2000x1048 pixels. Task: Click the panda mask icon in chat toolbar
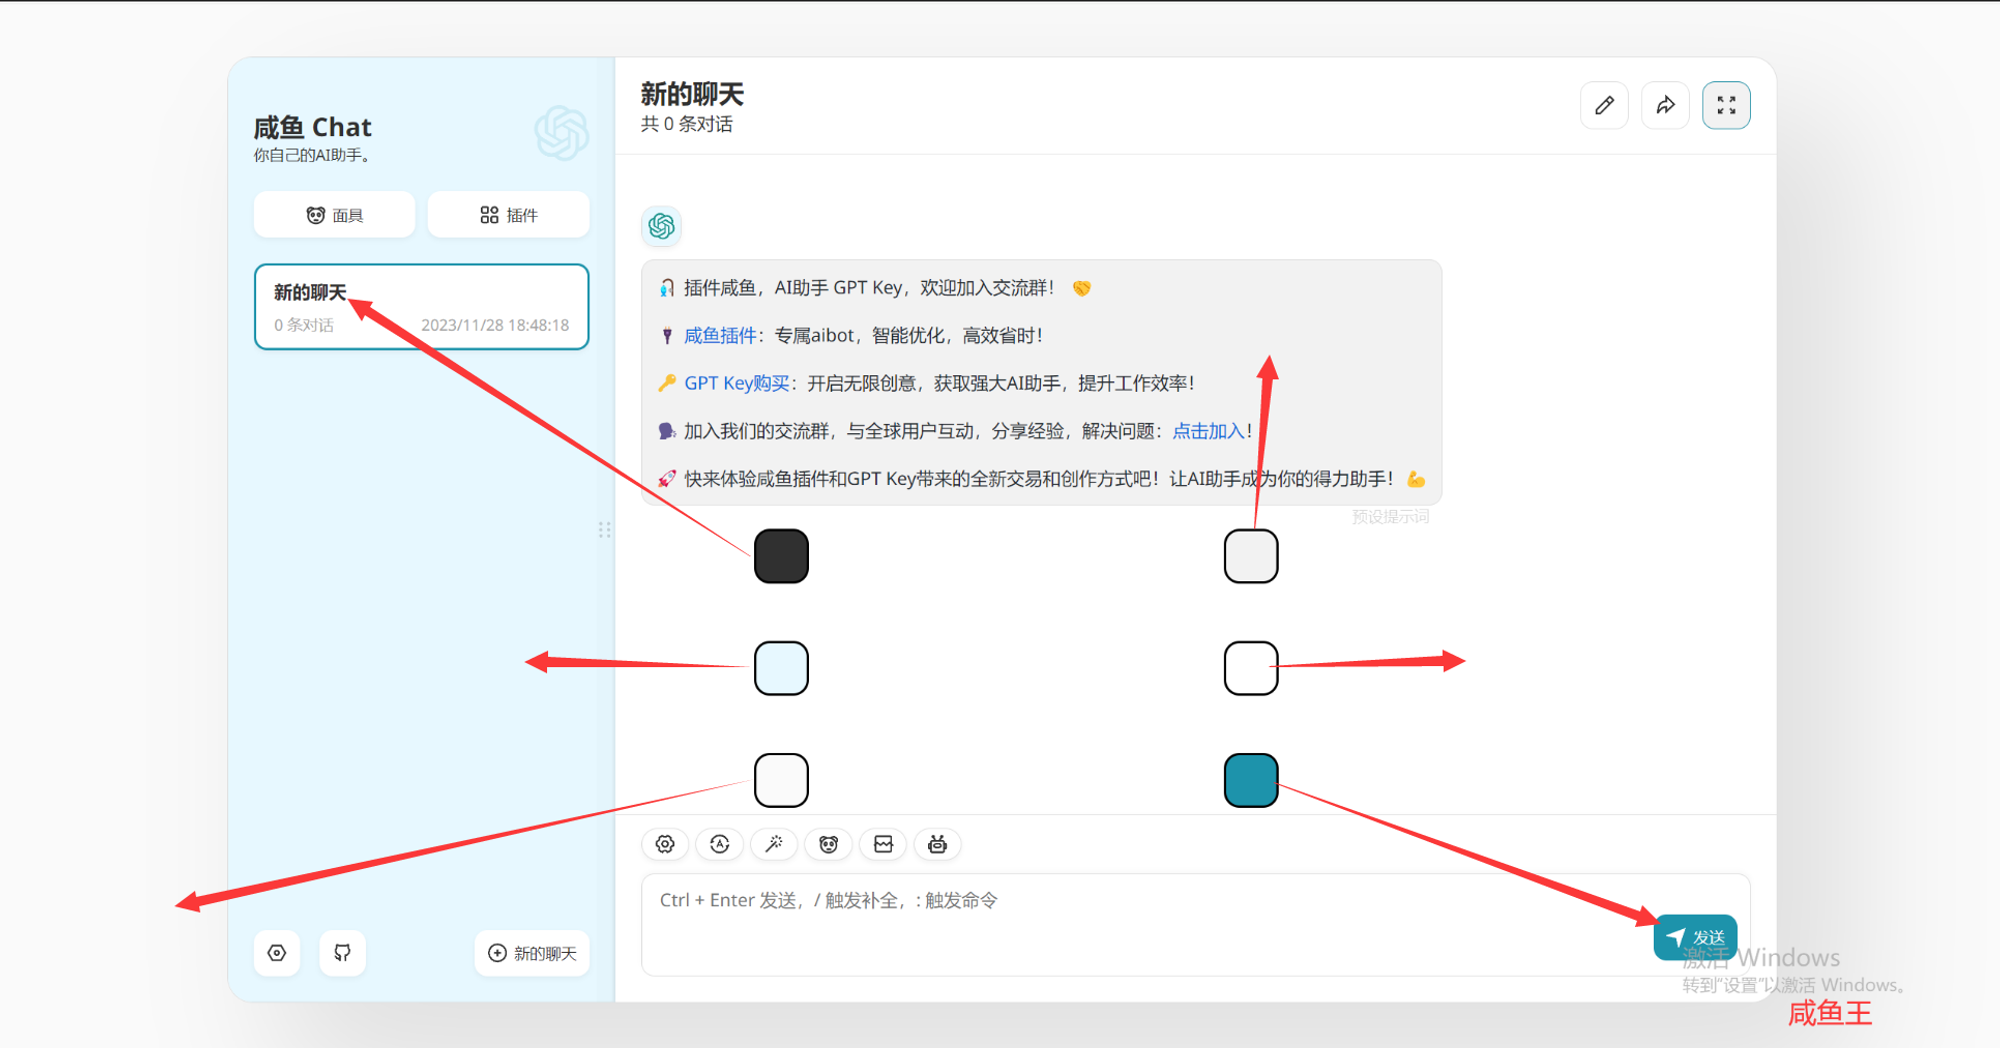pyautogui.click(x=828, y=845)
